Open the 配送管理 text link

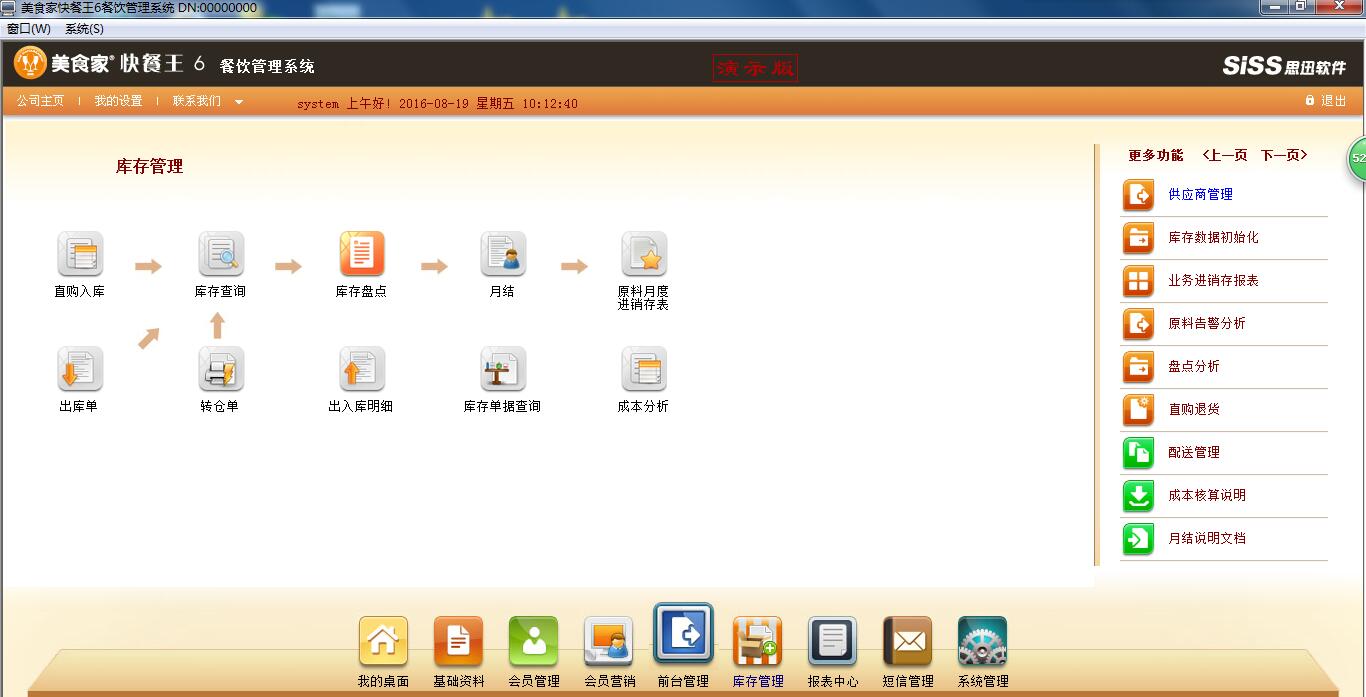tap(1194, 453)
